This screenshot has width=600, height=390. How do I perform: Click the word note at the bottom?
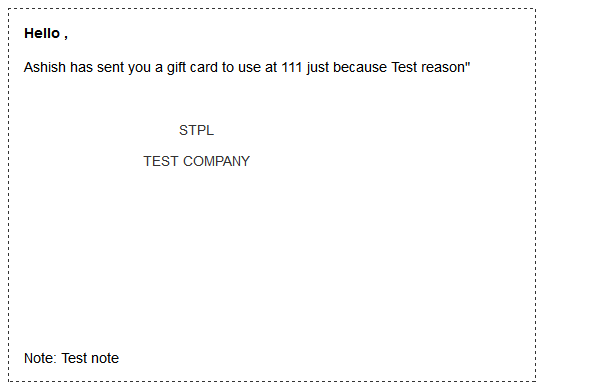pyautogui.click(x=104, y=358)
